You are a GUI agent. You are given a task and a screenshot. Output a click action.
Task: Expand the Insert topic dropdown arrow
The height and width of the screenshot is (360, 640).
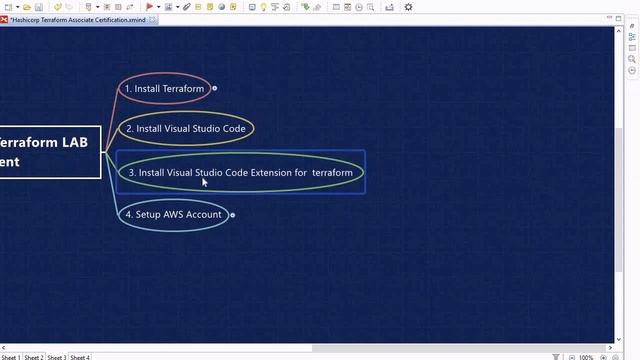click(98, 7)
